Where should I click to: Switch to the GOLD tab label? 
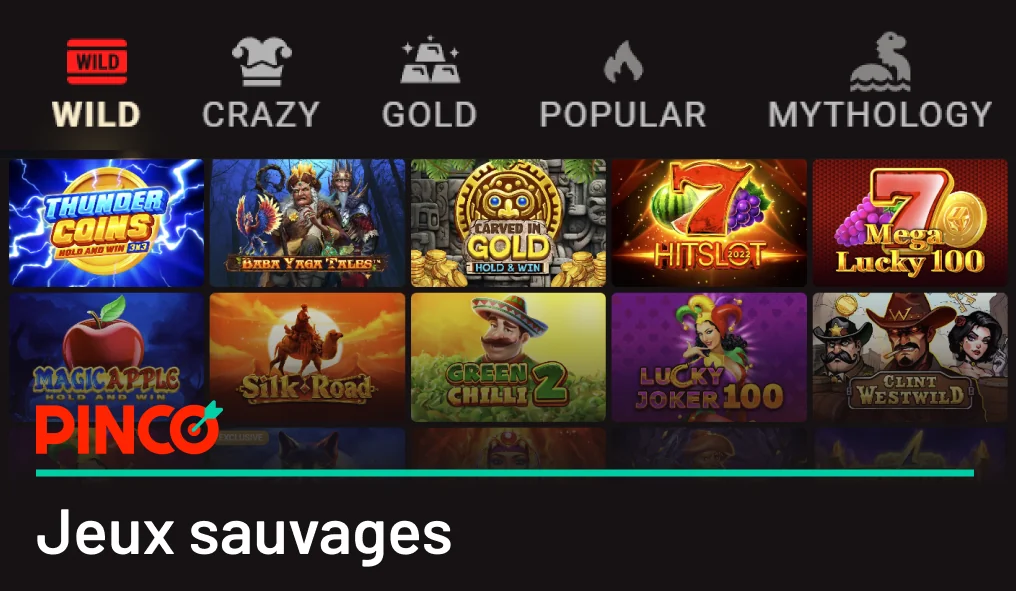click(x=429, y=115)
